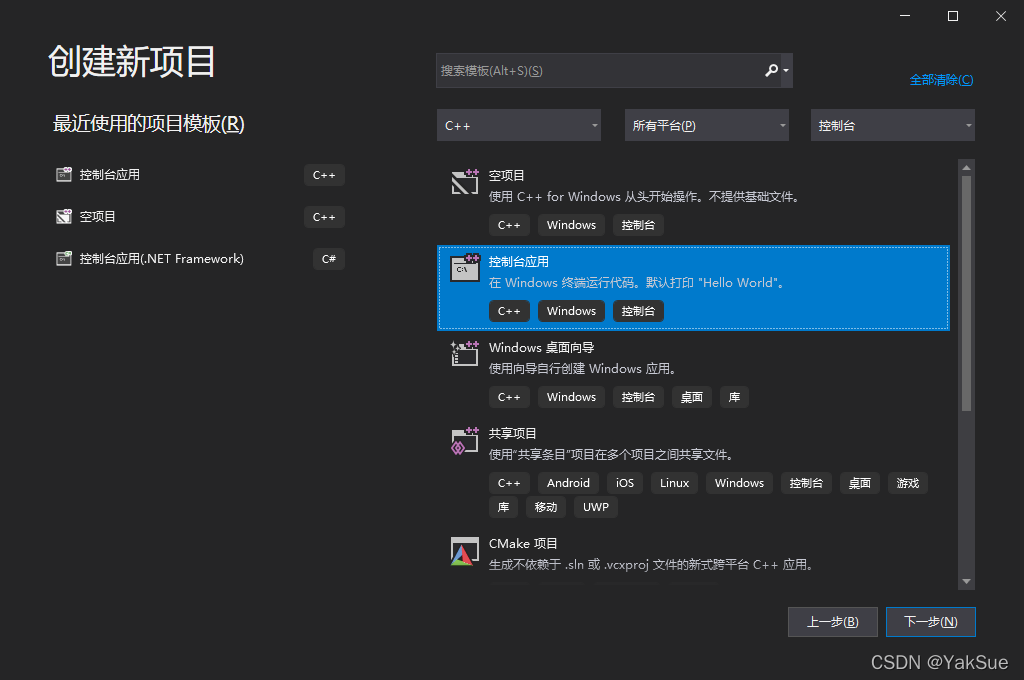Click the 共享项目 template icon

tap(464, 440)
